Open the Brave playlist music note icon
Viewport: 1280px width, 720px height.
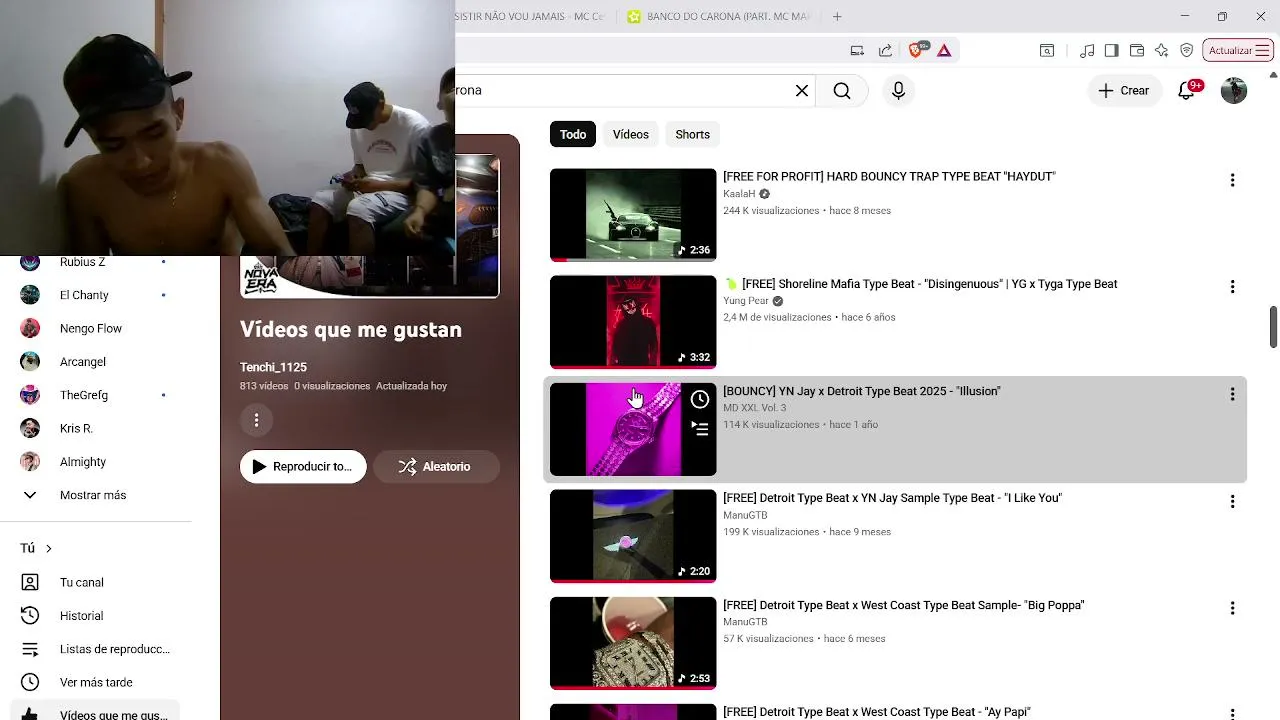tap(1087, 50)
